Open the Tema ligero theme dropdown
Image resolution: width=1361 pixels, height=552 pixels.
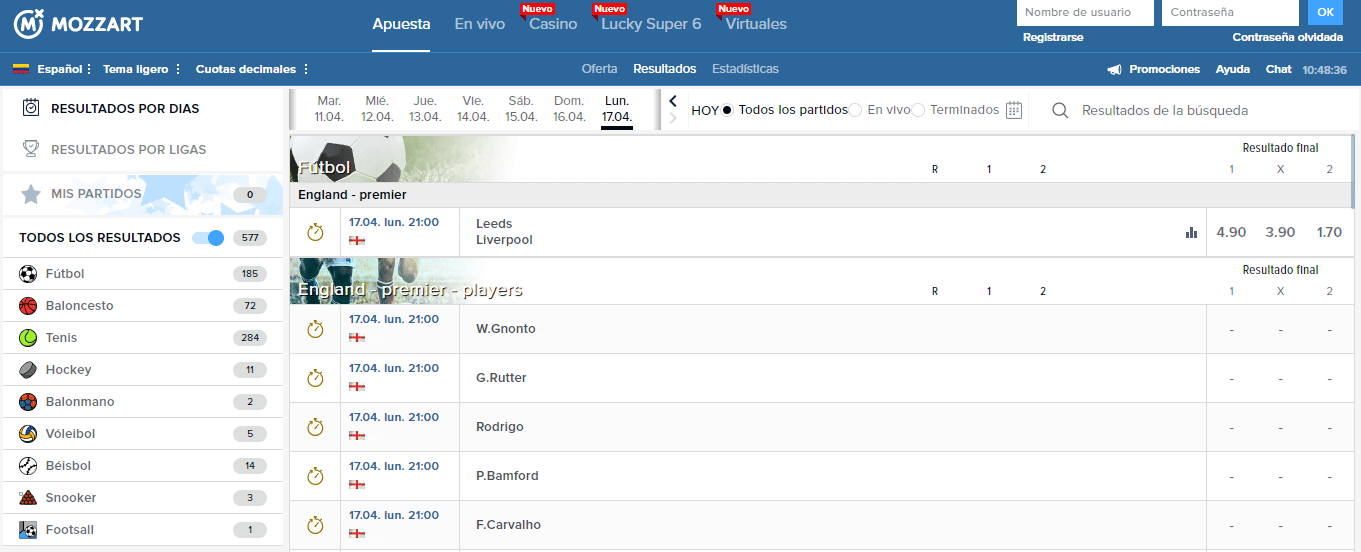click(142, 70)
